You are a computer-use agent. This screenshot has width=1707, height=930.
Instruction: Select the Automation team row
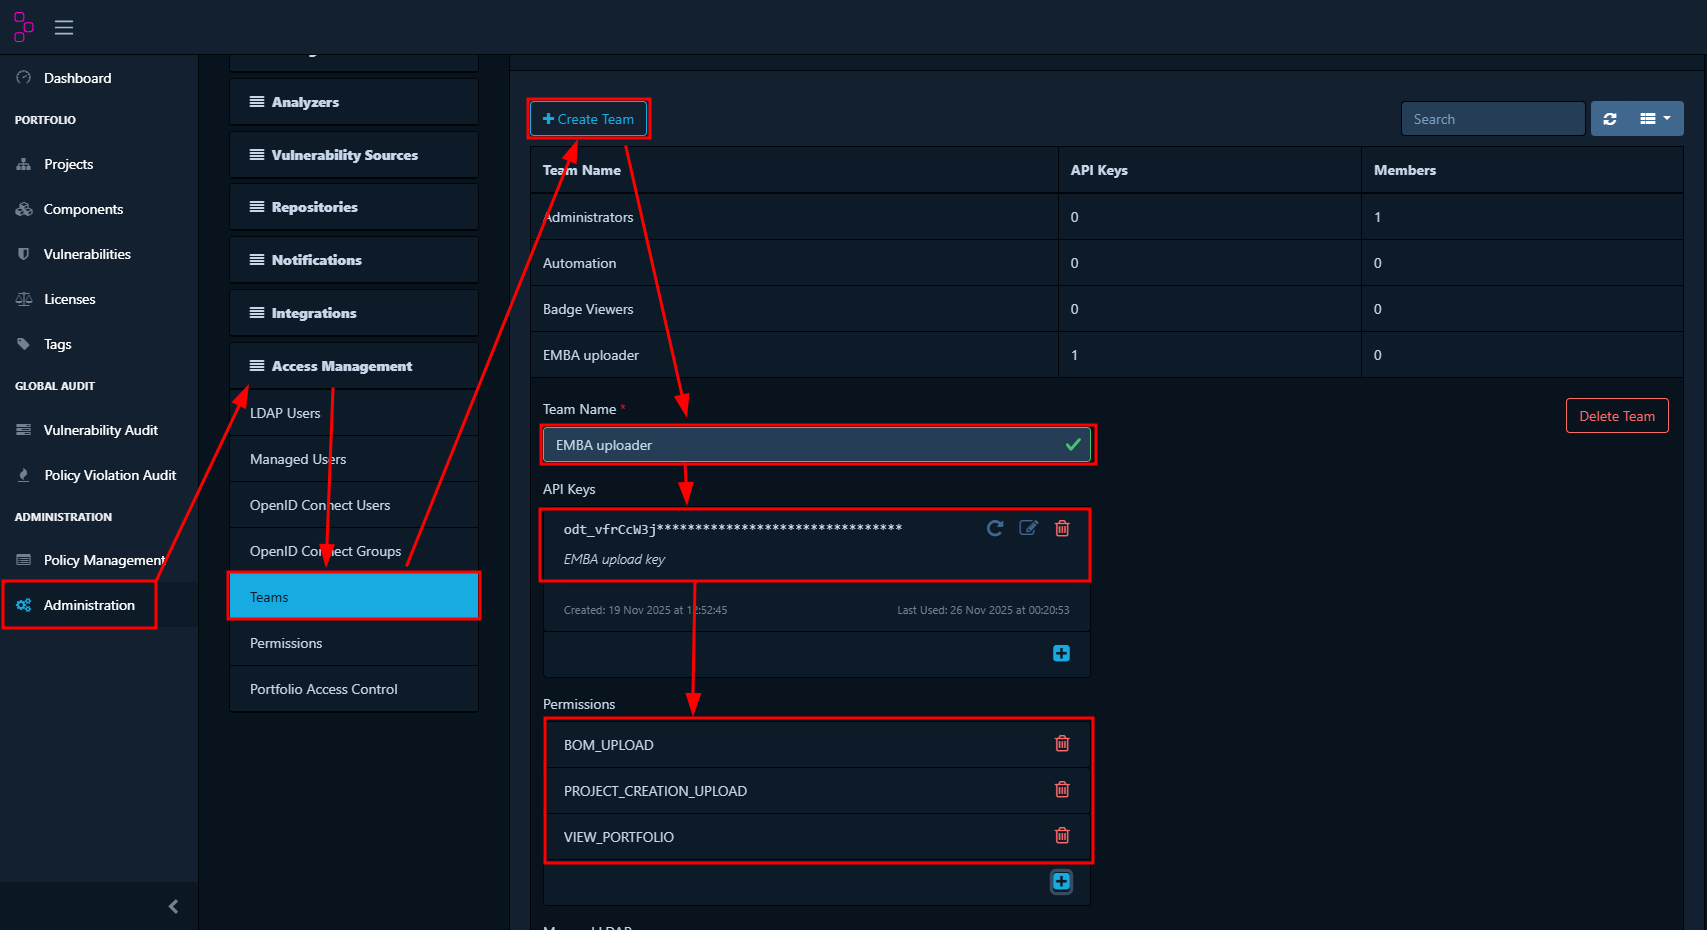coord(580,263)
